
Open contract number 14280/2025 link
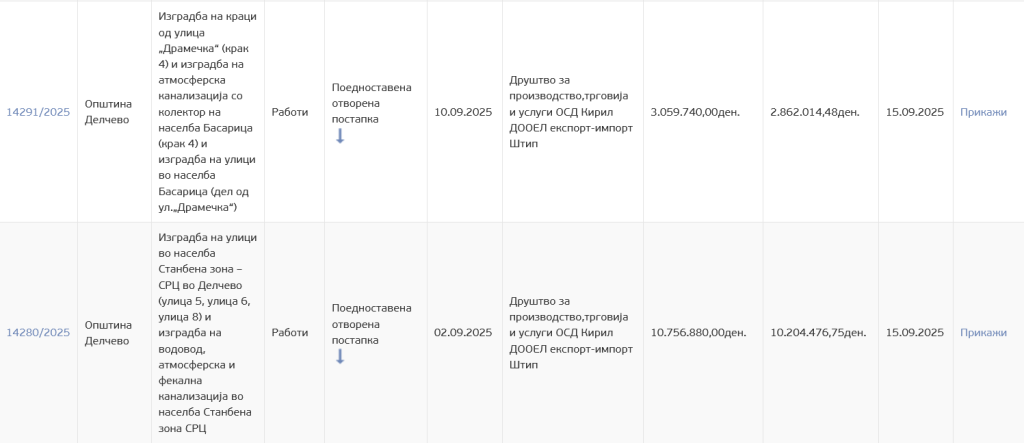(38, 333)
